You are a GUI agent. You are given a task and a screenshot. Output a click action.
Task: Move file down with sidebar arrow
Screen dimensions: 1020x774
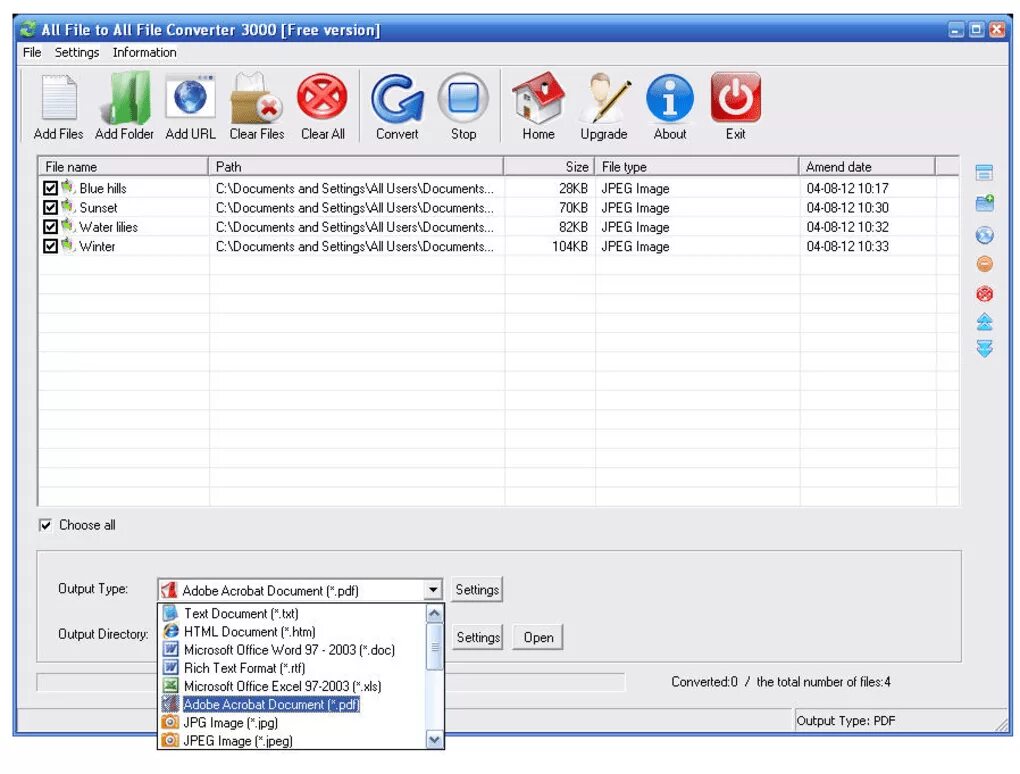(x=984, y=349)
